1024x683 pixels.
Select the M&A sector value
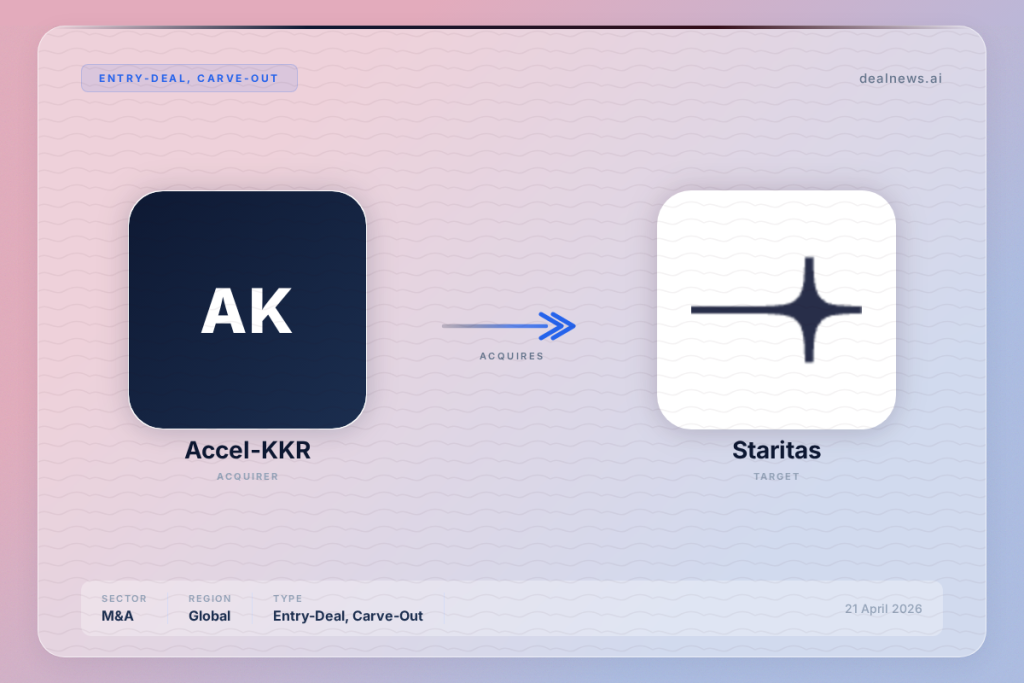point(117,616)
